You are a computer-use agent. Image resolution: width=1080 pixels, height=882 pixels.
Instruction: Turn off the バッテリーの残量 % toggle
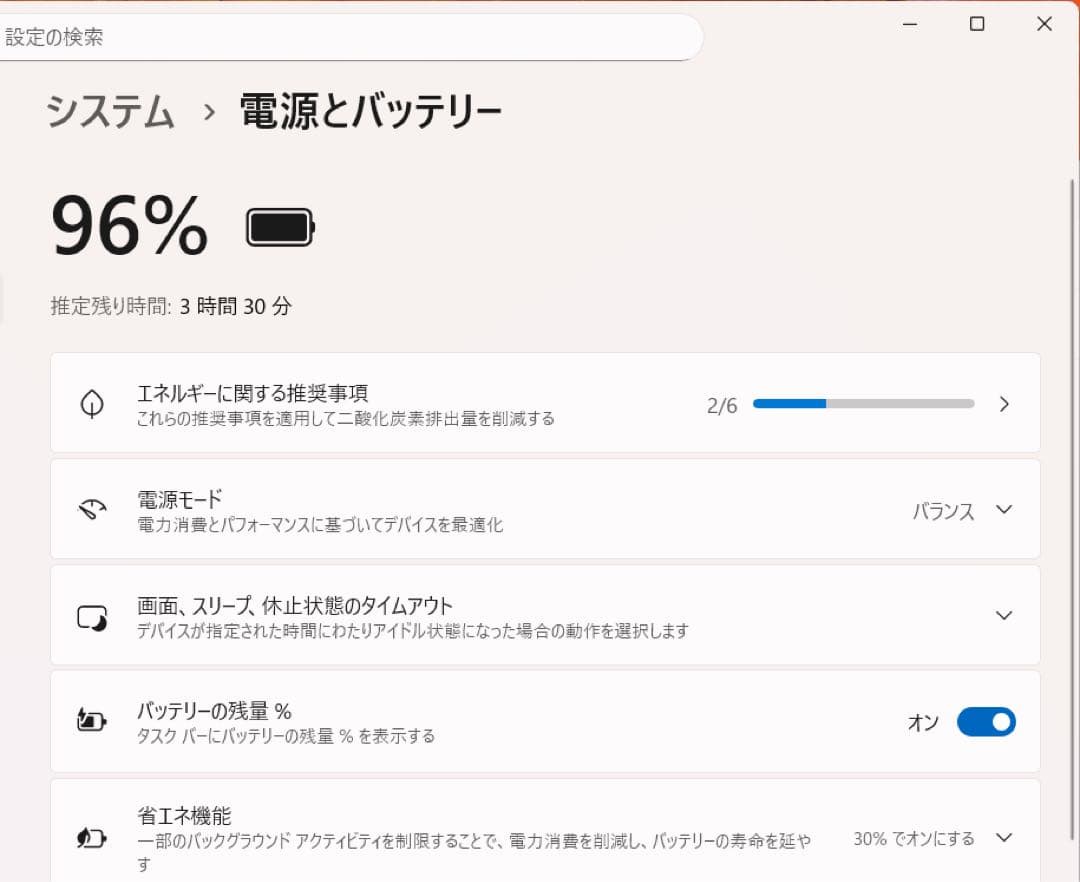(x=986, y=722)
